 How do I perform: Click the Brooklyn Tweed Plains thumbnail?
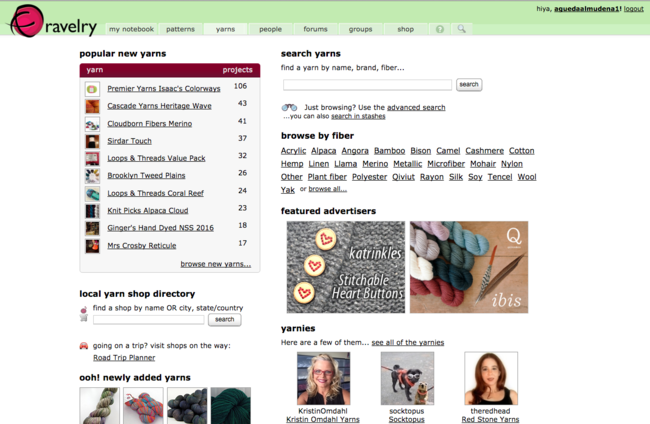[92, 176]
